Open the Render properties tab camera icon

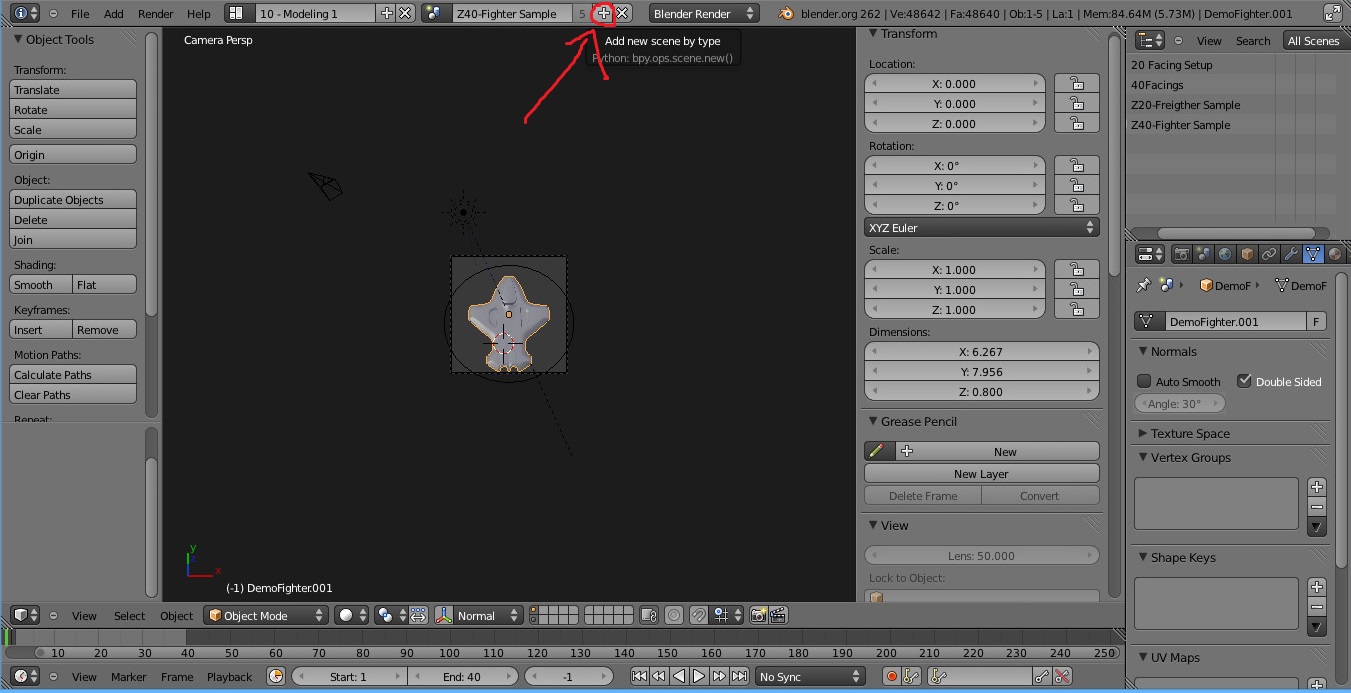pos(1182,255)
